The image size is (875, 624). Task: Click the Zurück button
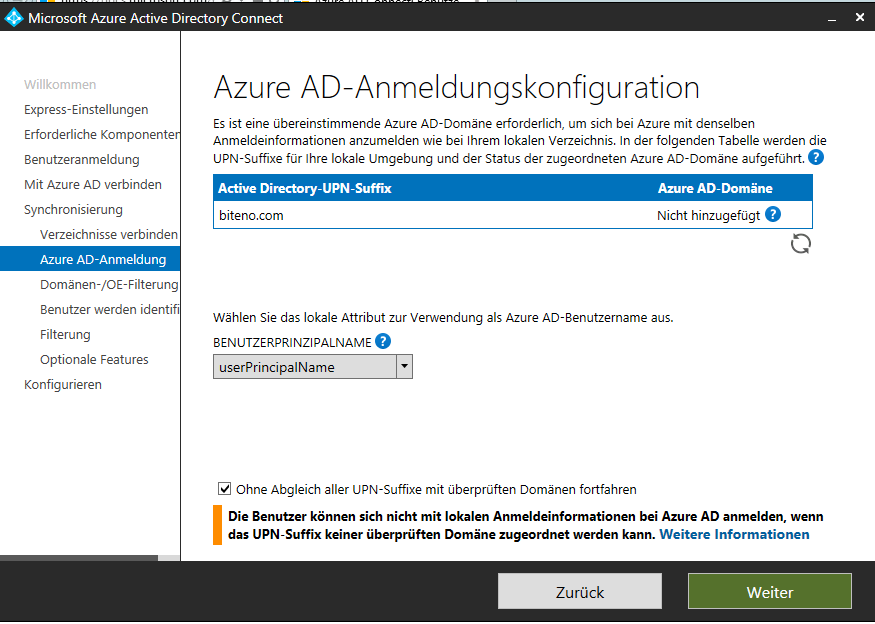tap(580, 592)
